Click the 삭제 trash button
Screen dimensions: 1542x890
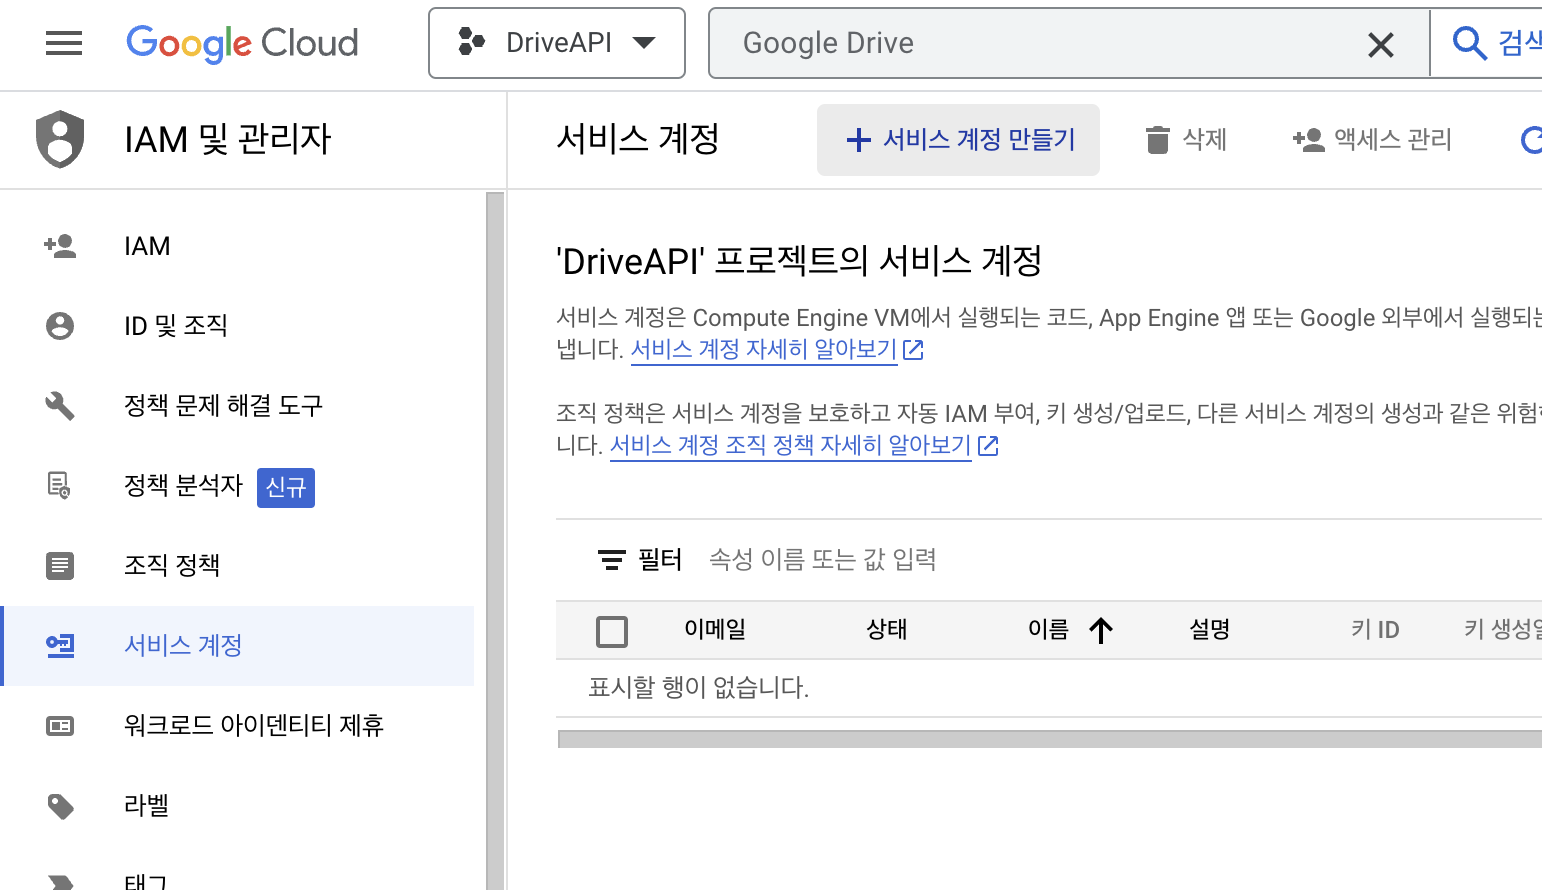(x=1186, y=140)
